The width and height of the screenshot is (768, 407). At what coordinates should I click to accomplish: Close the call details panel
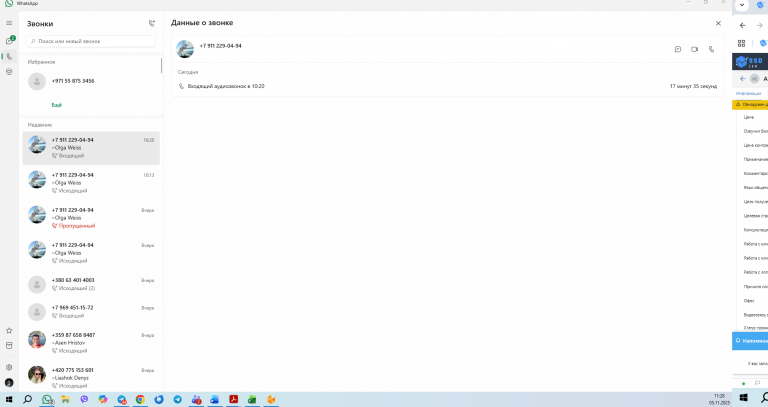point(718,23)
